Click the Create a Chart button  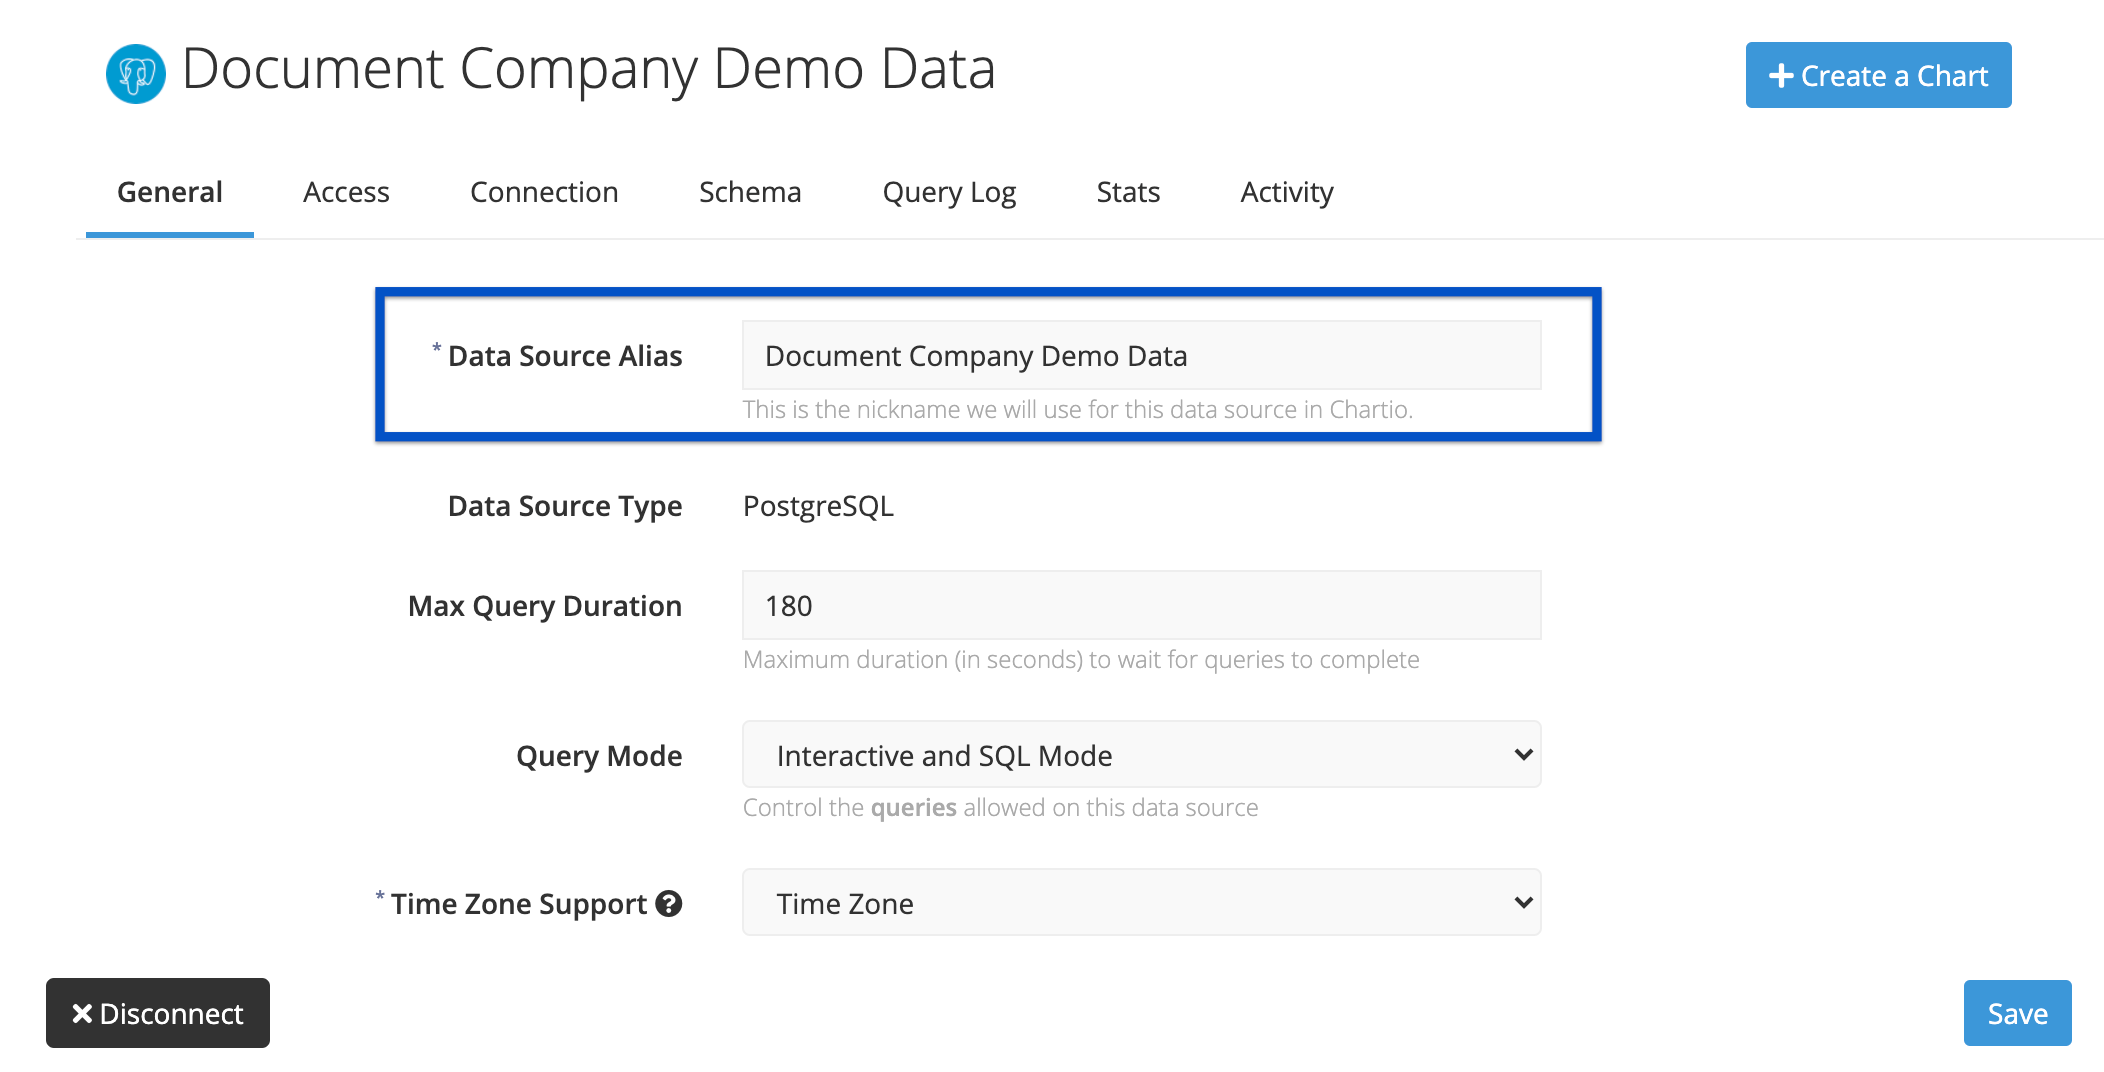1878,75
